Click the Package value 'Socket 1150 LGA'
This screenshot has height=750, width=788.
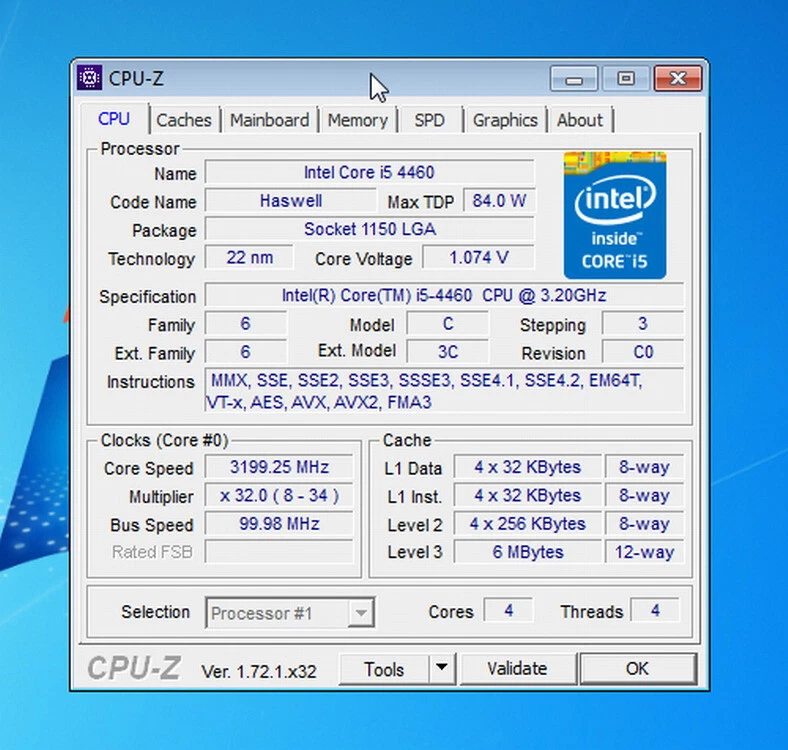coord(369,229)
